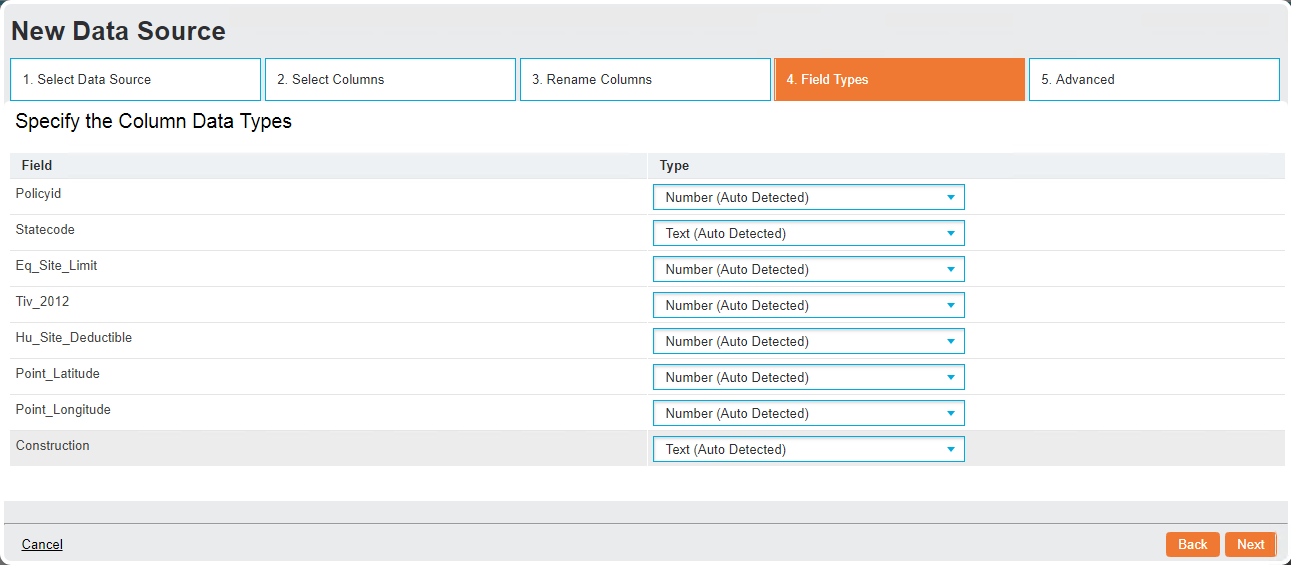The height and width of the screenshot is (565, 1291).
Task: Expand the Eq_Site_Limit type selector
Action: (x=808, y=269)
